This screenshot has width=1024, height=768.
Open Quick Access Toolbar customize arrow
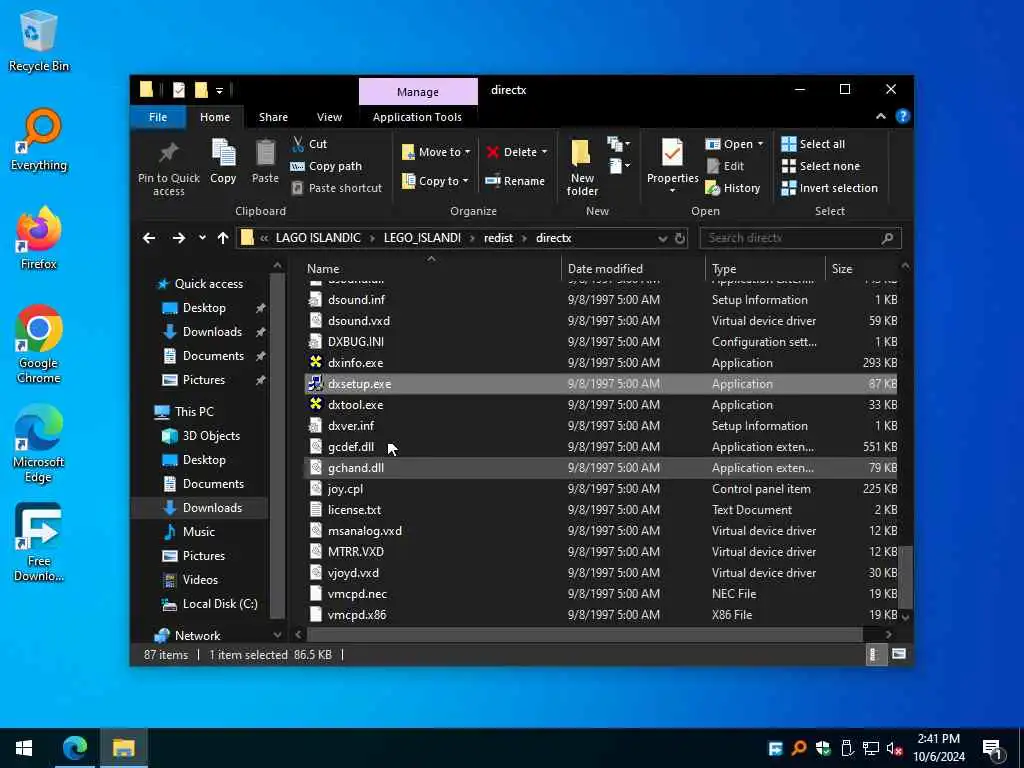point(219,90)
